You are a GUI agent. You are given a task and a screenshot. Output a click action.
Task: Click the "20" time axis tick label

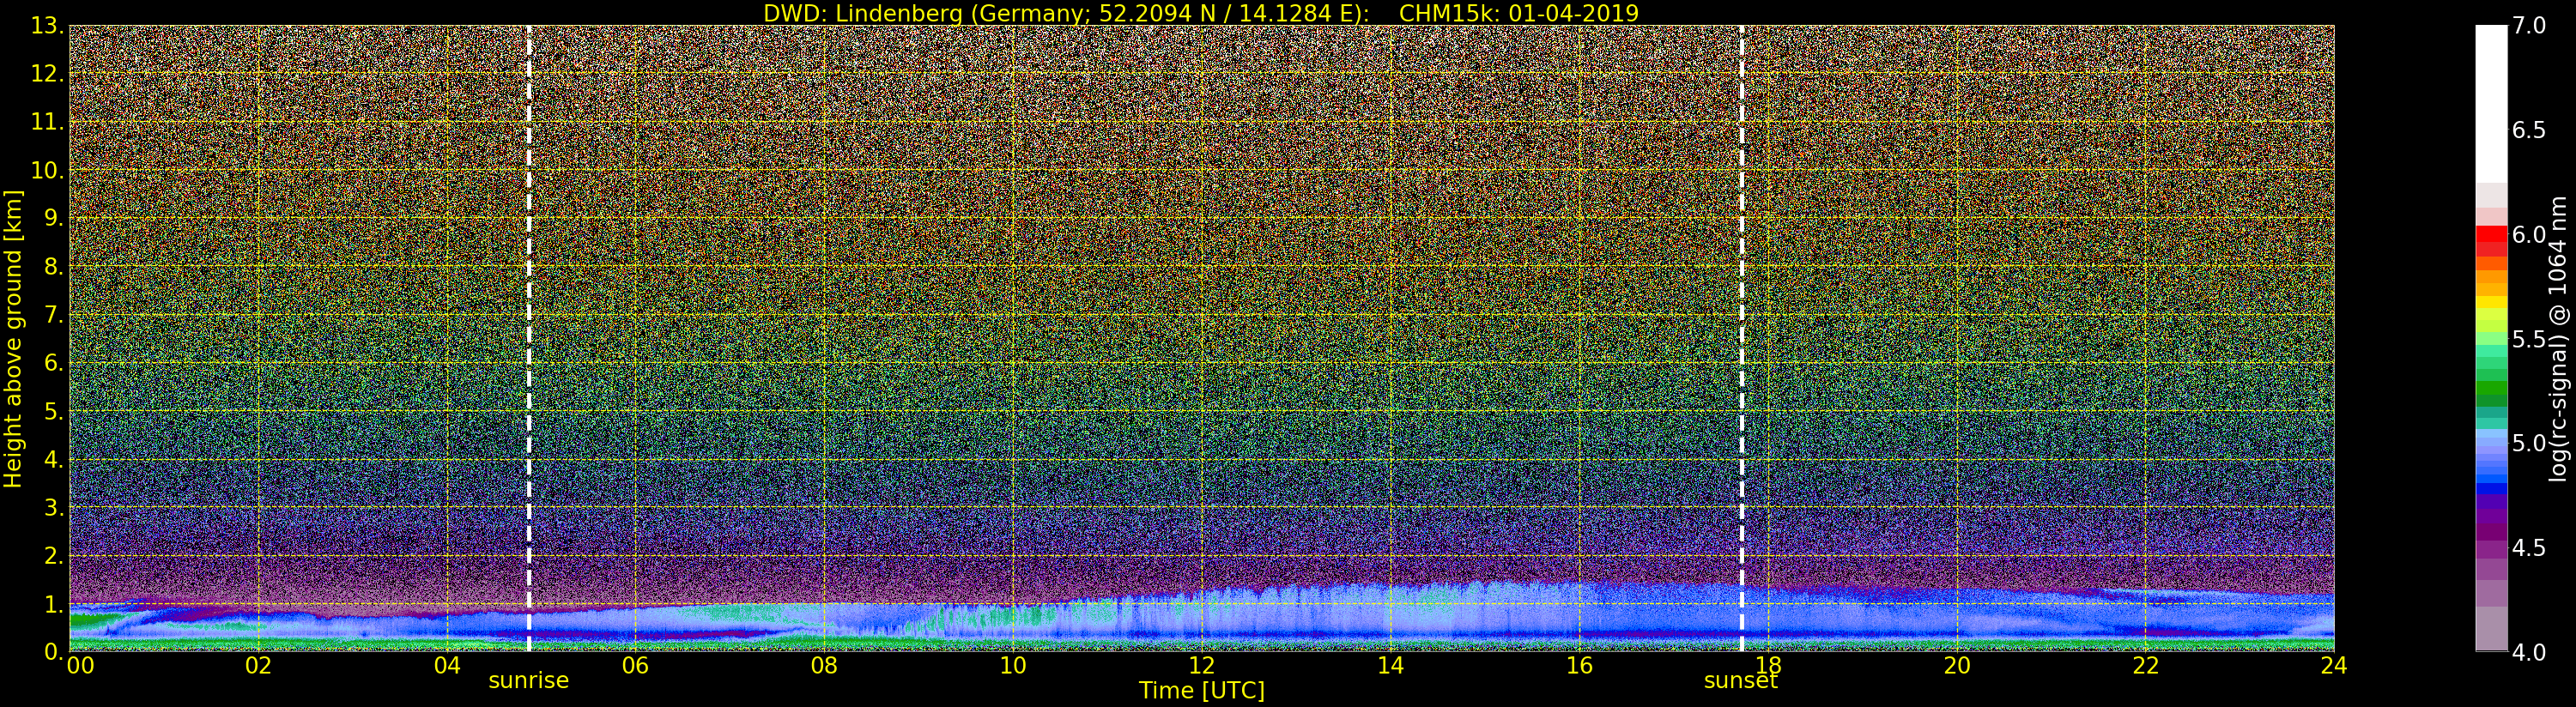[1957, 666]
